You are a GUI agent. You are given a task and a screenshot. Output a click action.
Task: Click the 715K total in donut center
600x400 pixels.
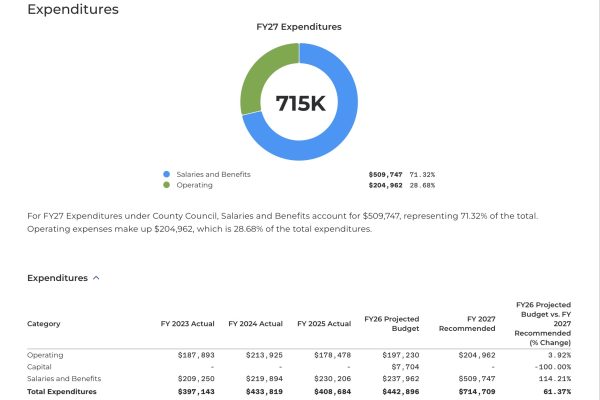(x=300, y=102)
